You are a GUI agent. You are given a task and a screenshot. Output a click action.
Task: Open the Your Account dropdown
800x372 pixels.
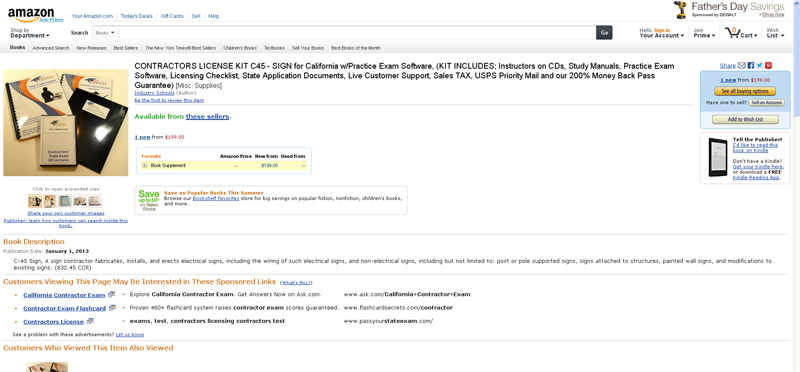point(662,33)
